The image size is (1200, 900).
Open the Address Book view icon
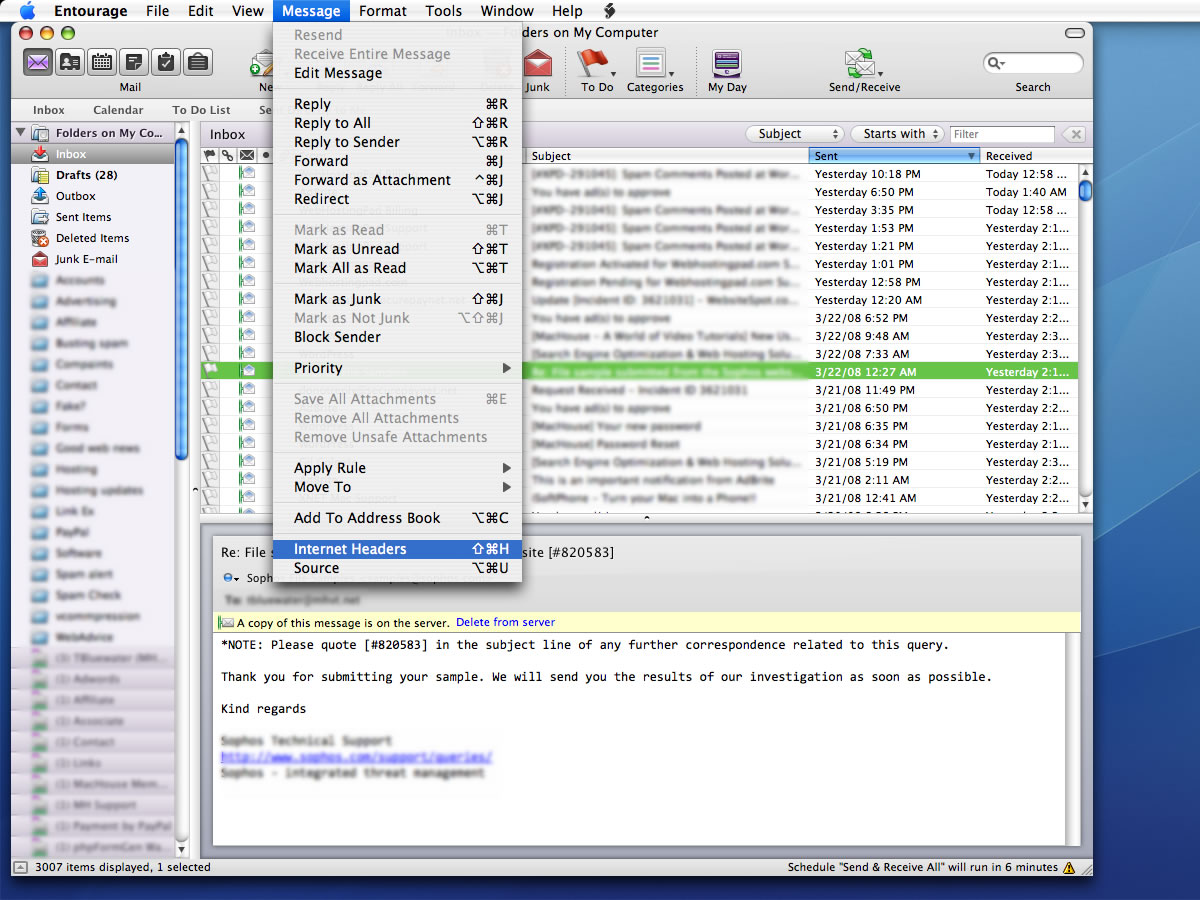[69, 62]
